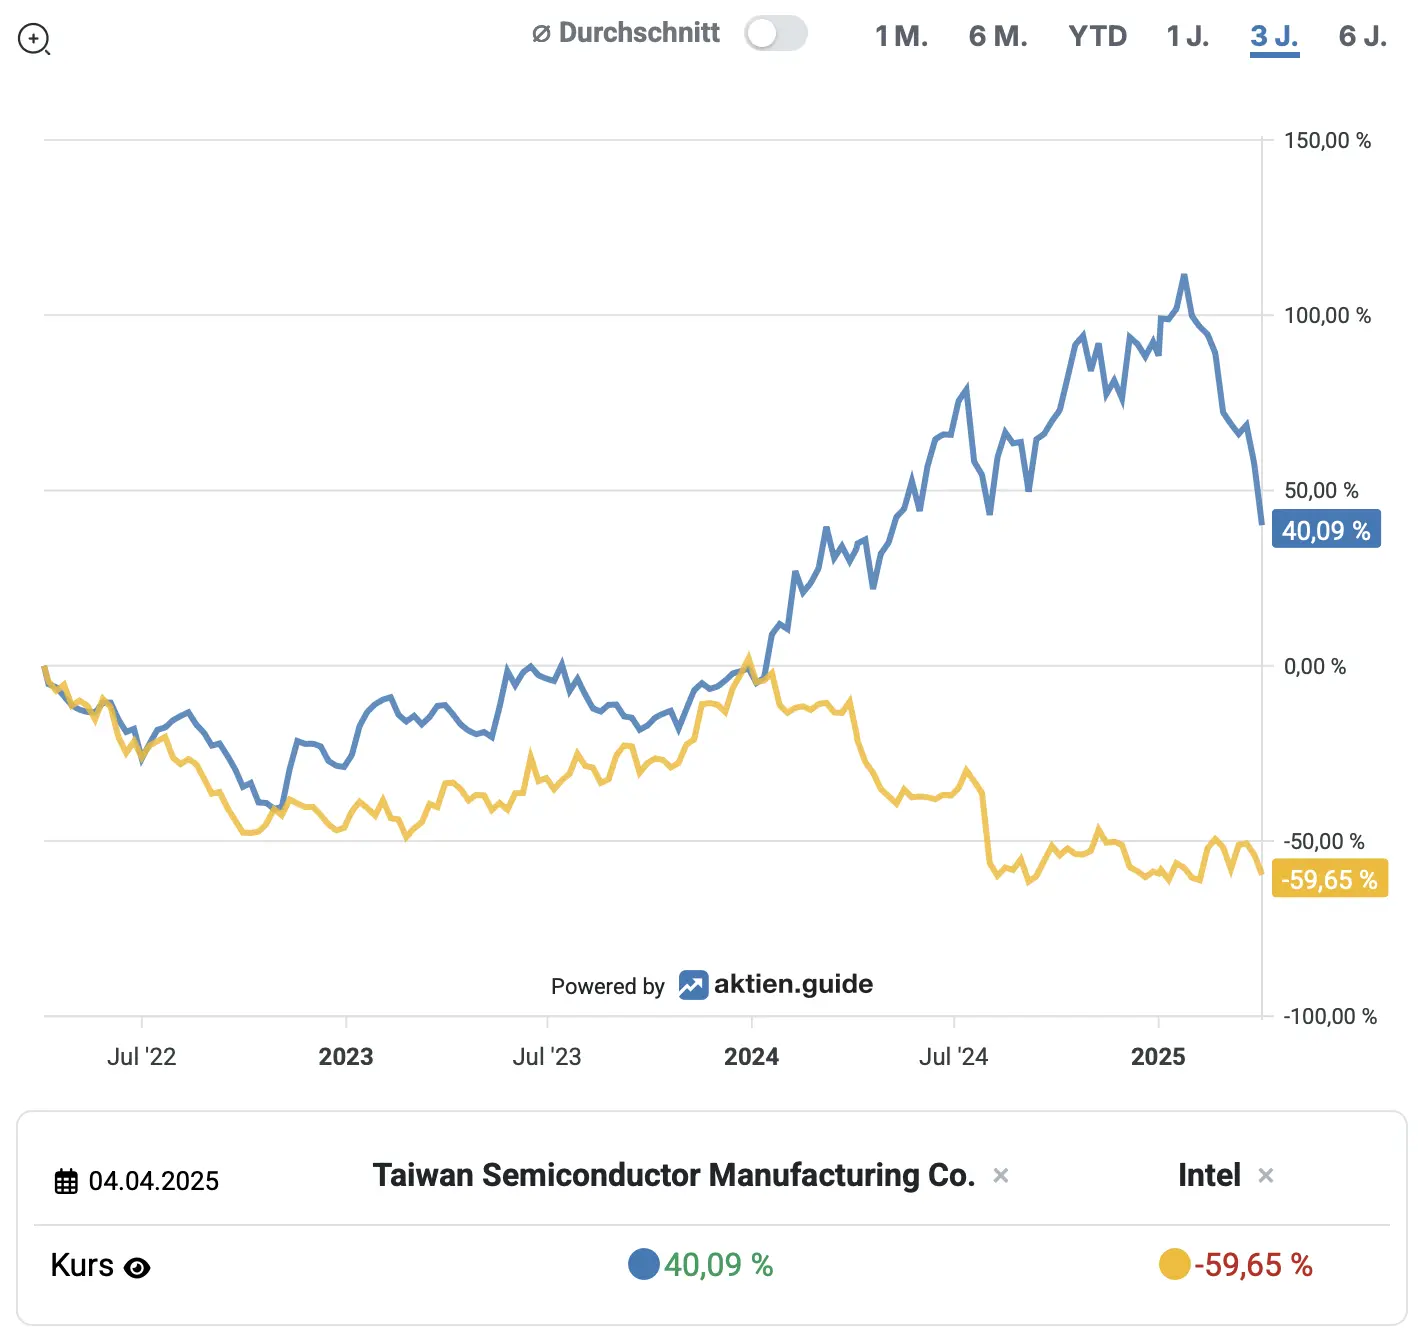
Task: Click the 2024 x-axis label
Action: [x=751, y=1057]
